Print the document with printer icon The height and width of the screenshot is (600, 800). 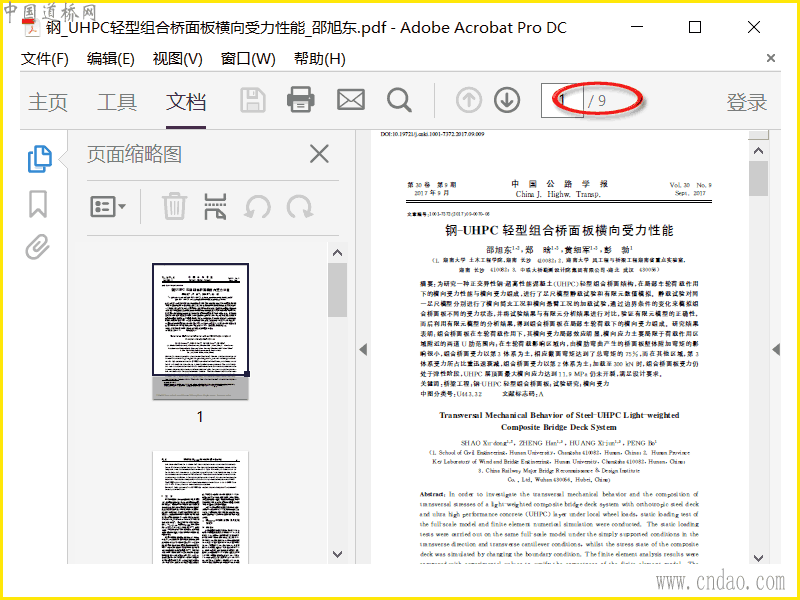click(301, 99)
